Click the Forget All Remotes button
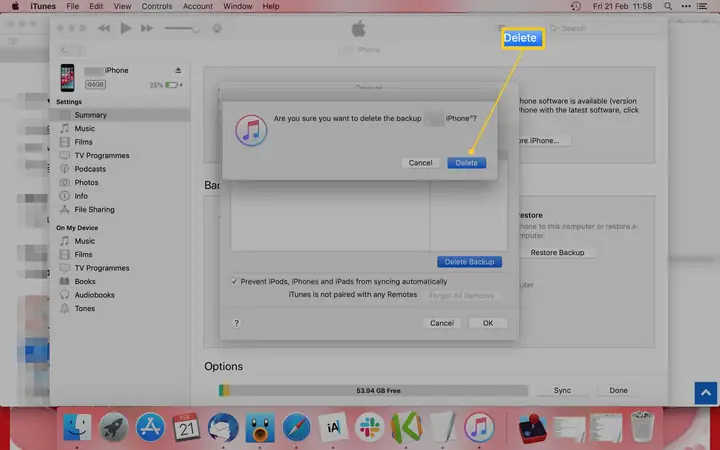 click(x=461, y=296)
